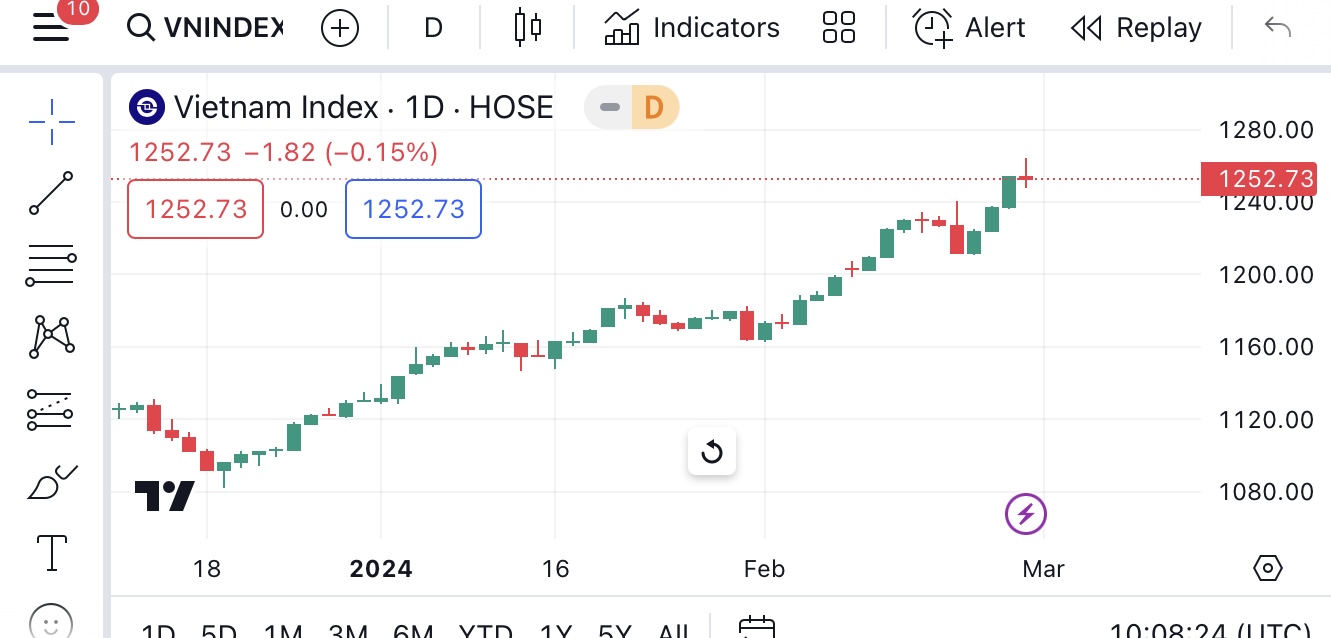The width and height of the screenshot is (1331, 638).
Task: Select the crosshair cursor tool
Action: [x=51, y=122]
